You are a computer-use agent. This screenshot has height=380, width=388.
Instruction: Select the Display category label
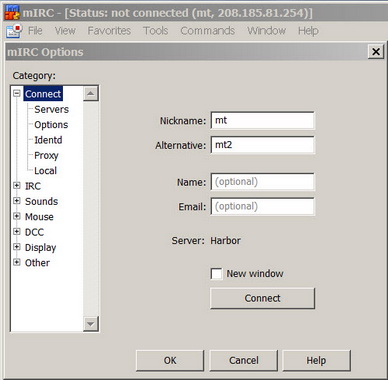click(x=40, y=248)
